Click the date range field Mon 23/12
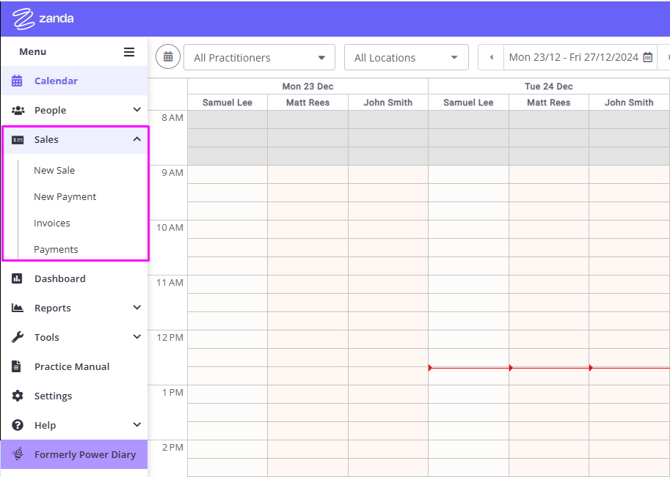Image resolution: width=670 pixels, height=477 pixels. (x=573, y=58)
